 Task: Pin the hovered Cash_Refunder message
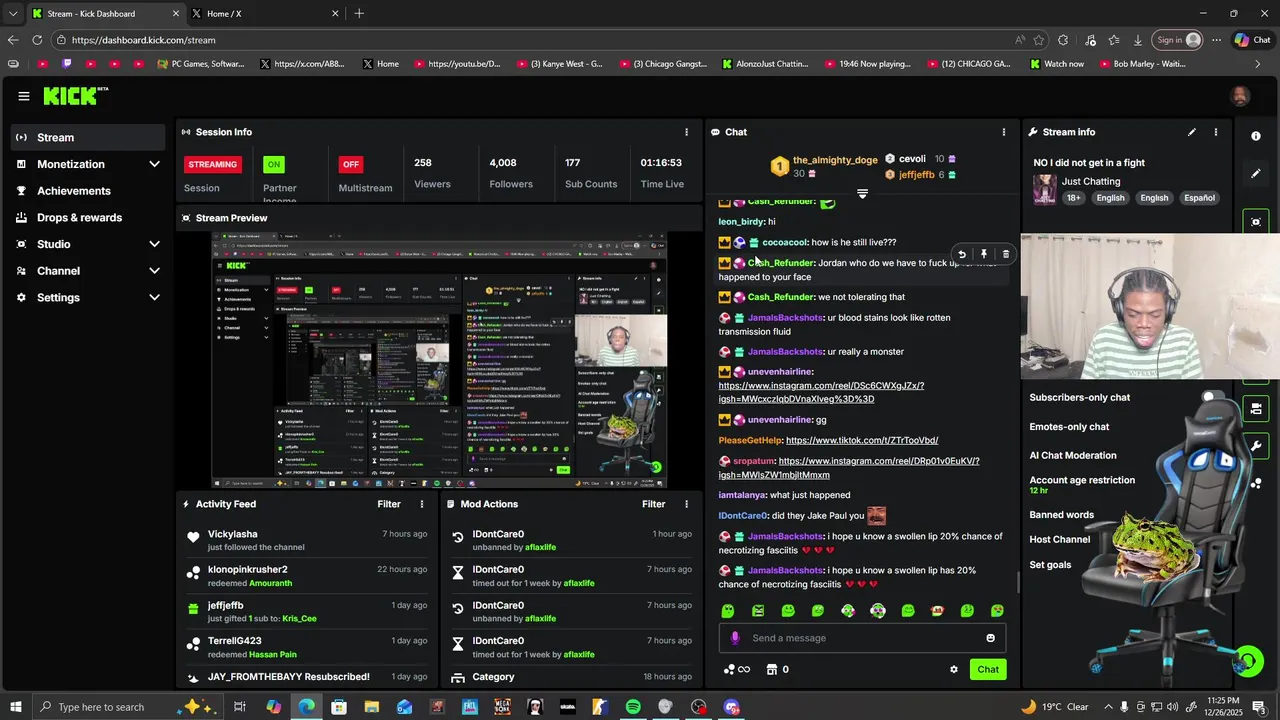pyautogui.click(x=984, y=254)
